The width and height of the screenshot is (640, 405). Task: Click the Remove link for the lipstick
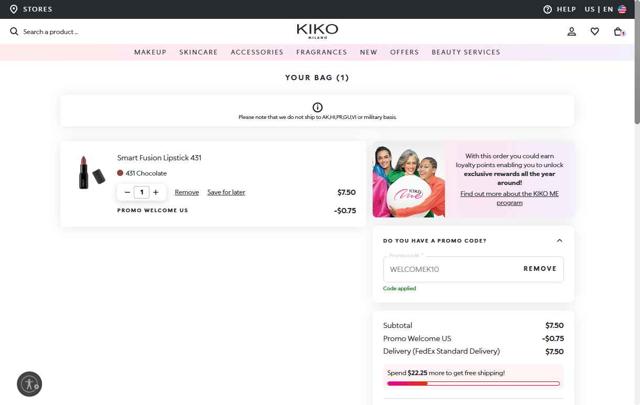coord(187,192)
